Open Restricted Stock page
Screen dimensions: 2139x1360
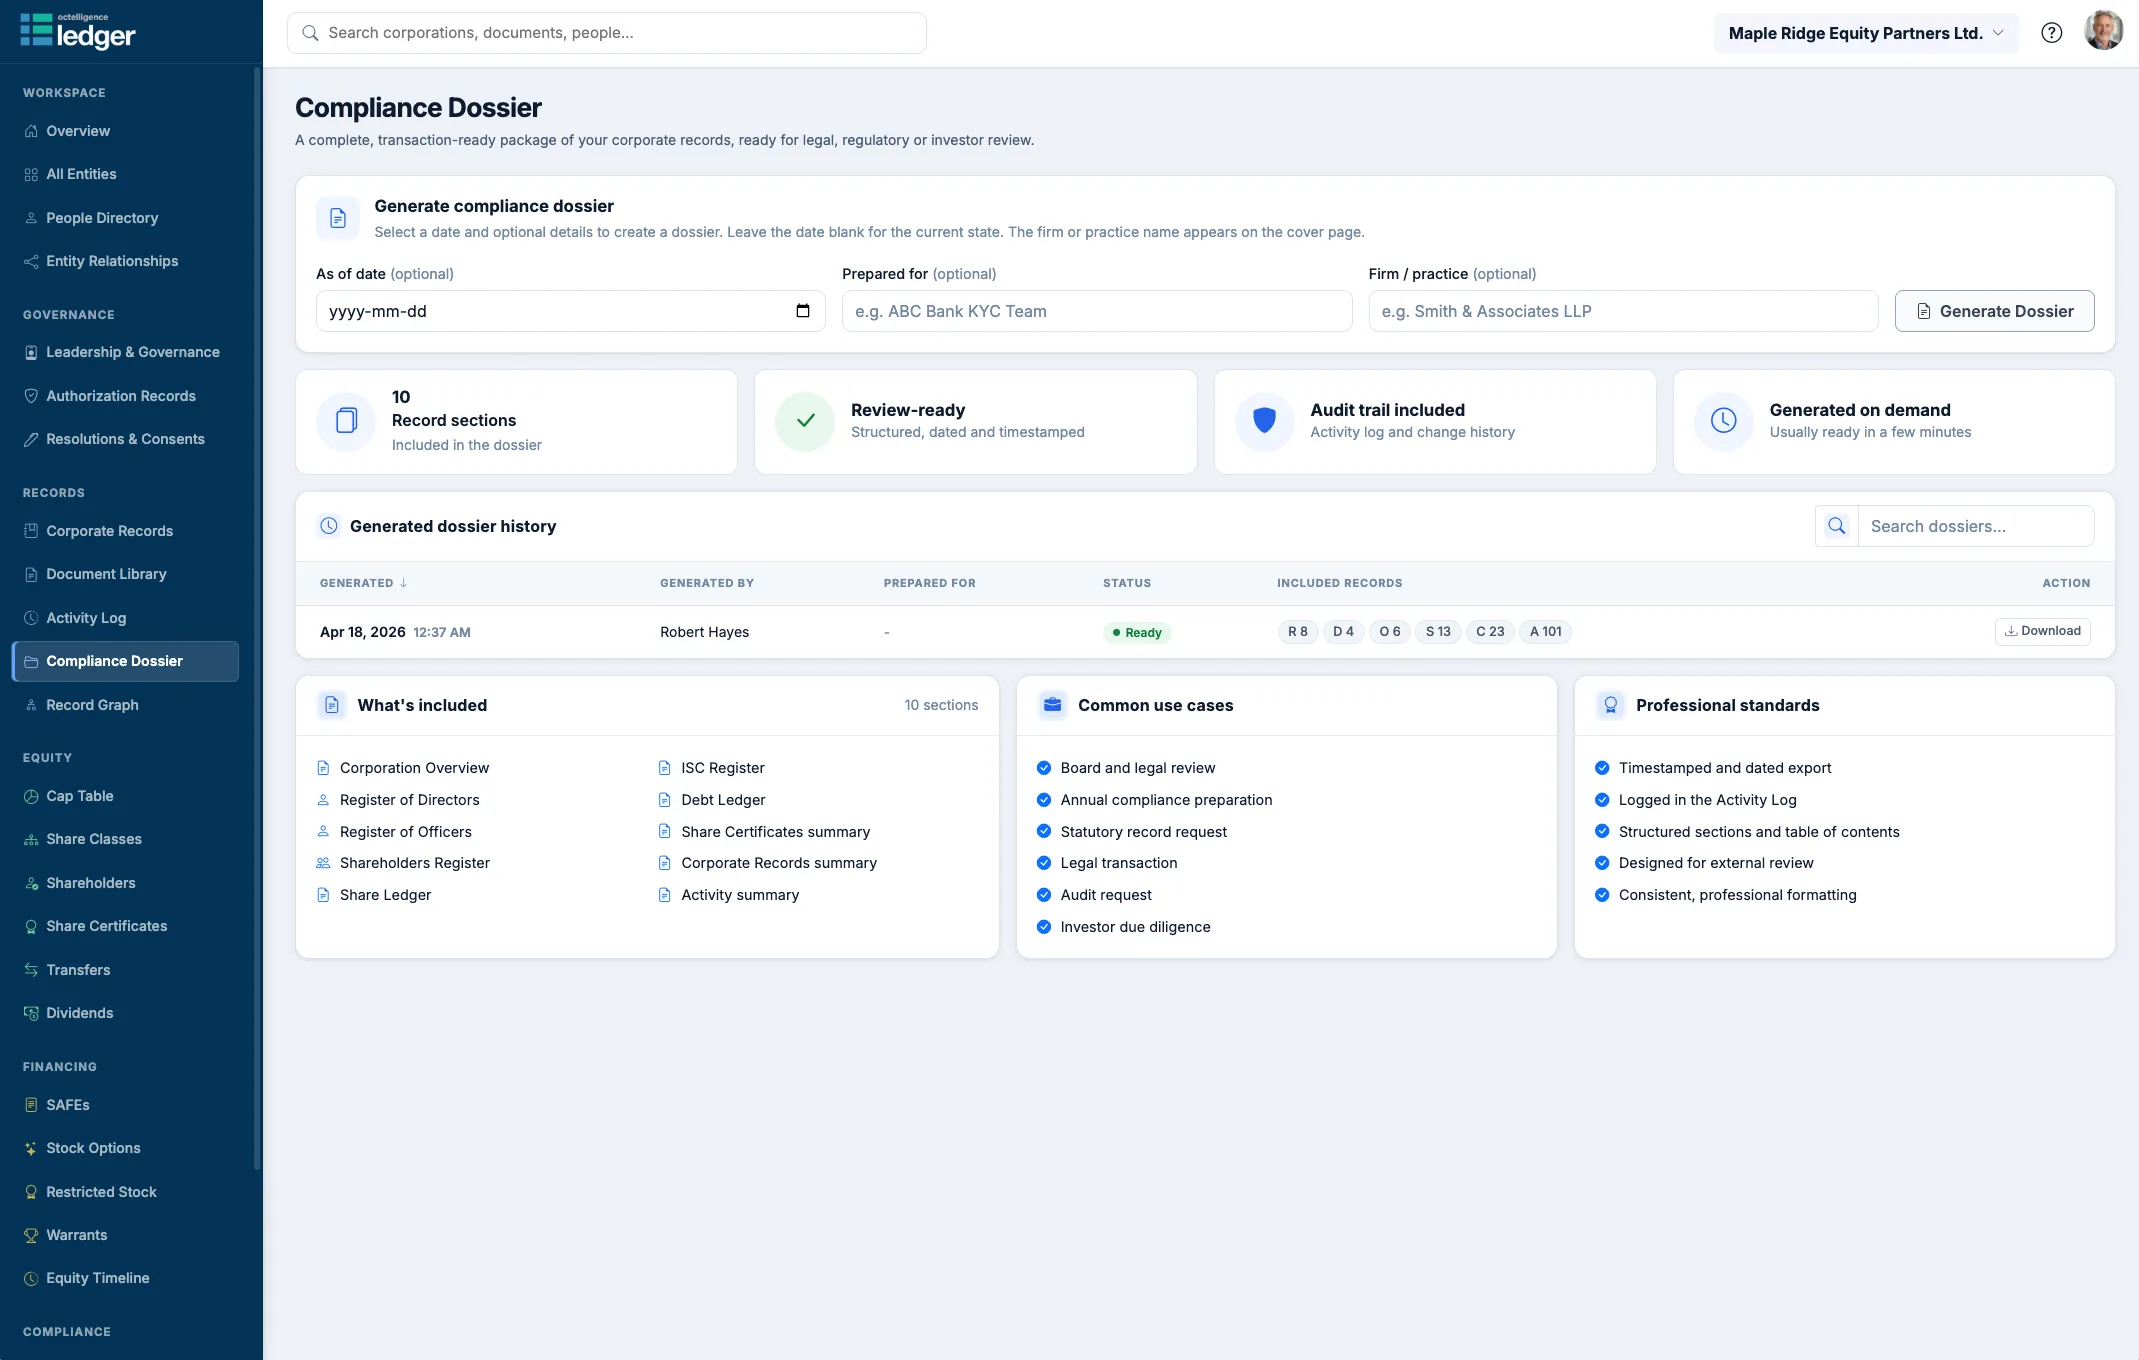125,1192
